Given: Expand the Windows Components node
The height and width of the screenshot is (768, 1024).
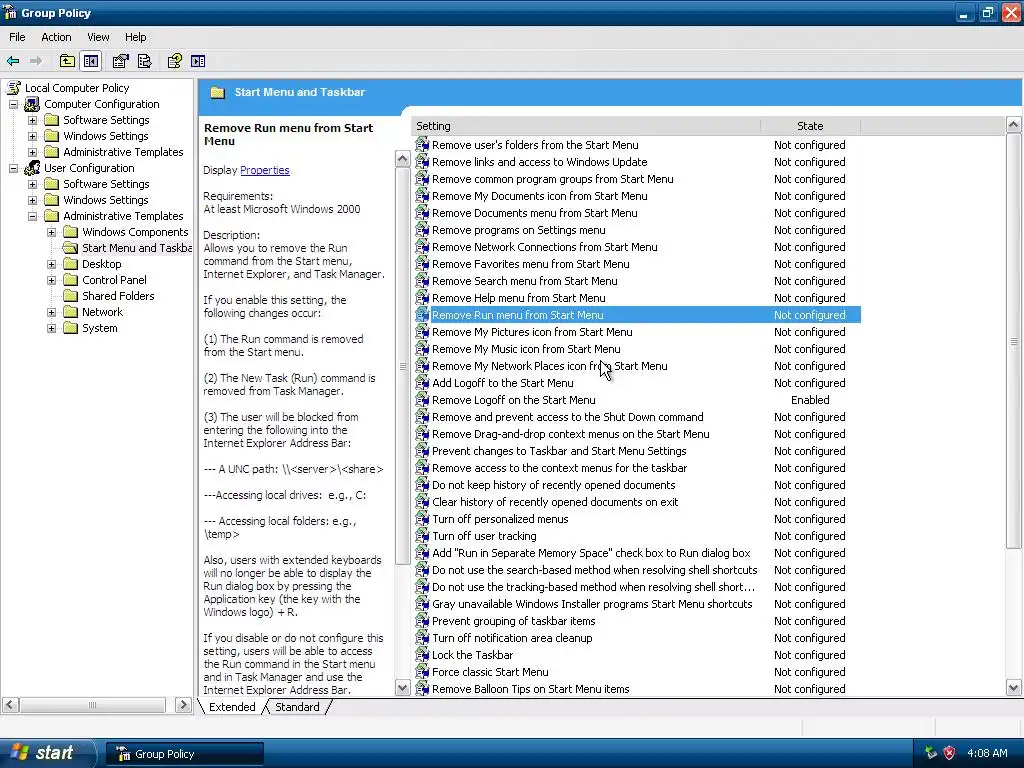Looking at the screenshot, I should (52, 232).
